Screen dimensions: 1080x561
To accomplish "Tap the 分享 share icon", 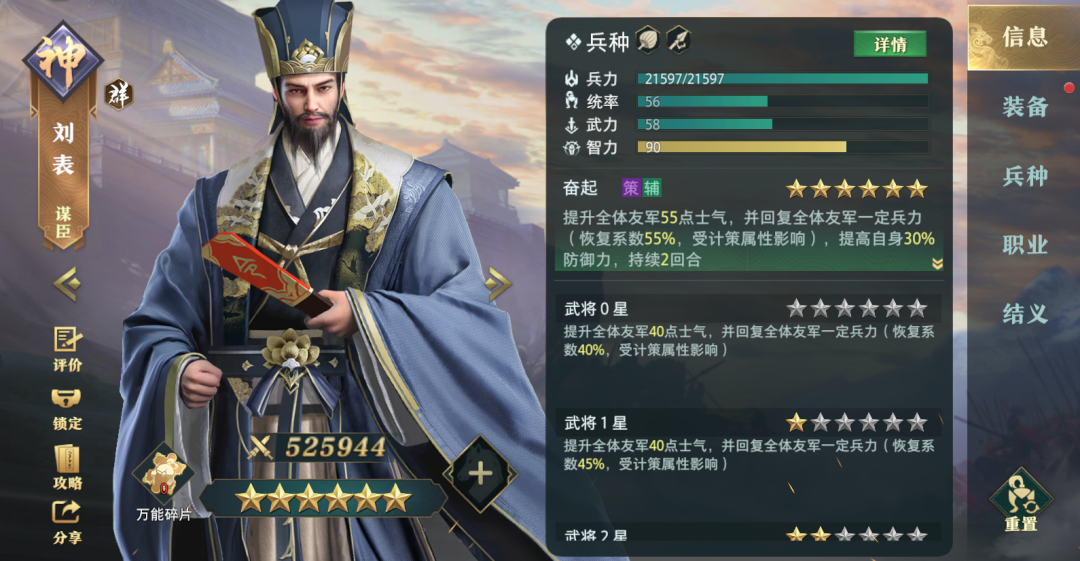I will click(67, 522).
